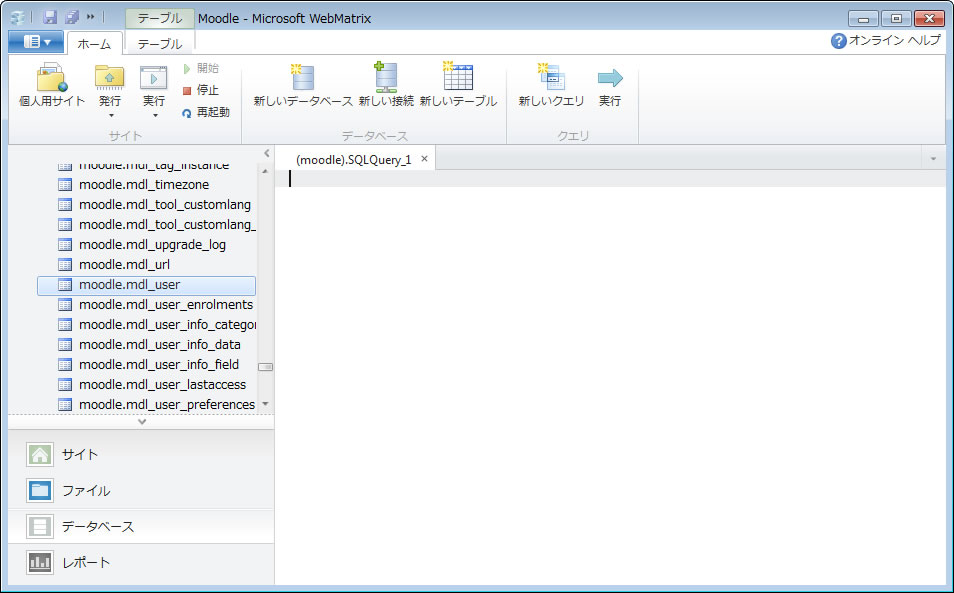Open the サイト workspace
954x593 pixels.
80,454
